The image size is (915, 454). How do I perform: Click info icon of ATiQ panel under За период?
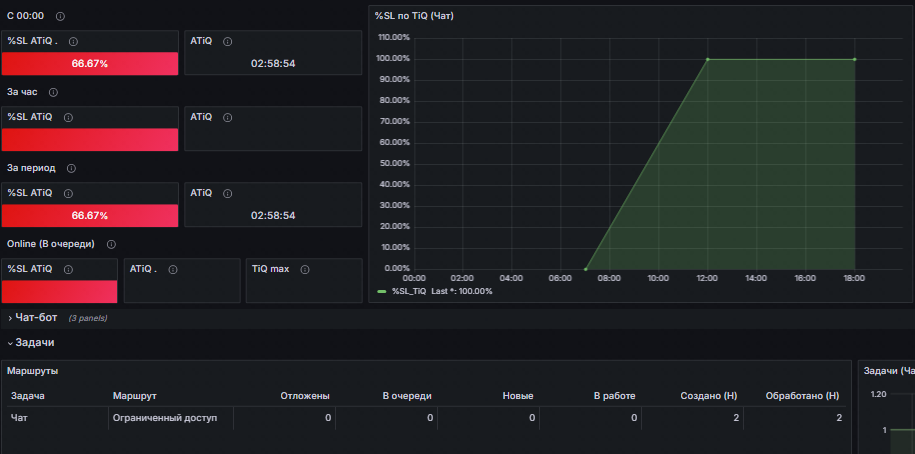(x=228, y=193)
